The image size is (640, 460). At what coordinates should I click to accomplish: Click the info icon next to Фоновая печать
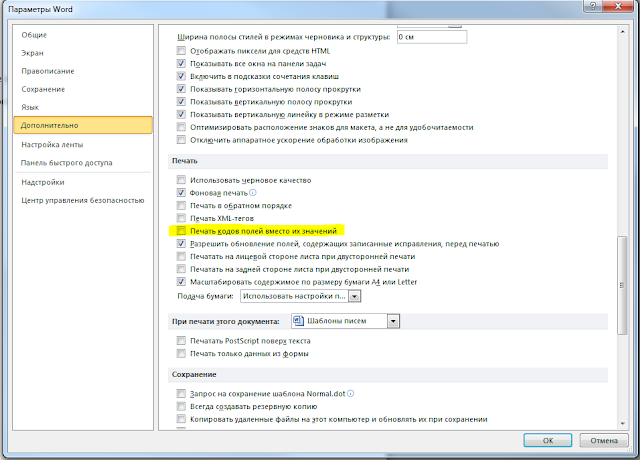point(253,193)
